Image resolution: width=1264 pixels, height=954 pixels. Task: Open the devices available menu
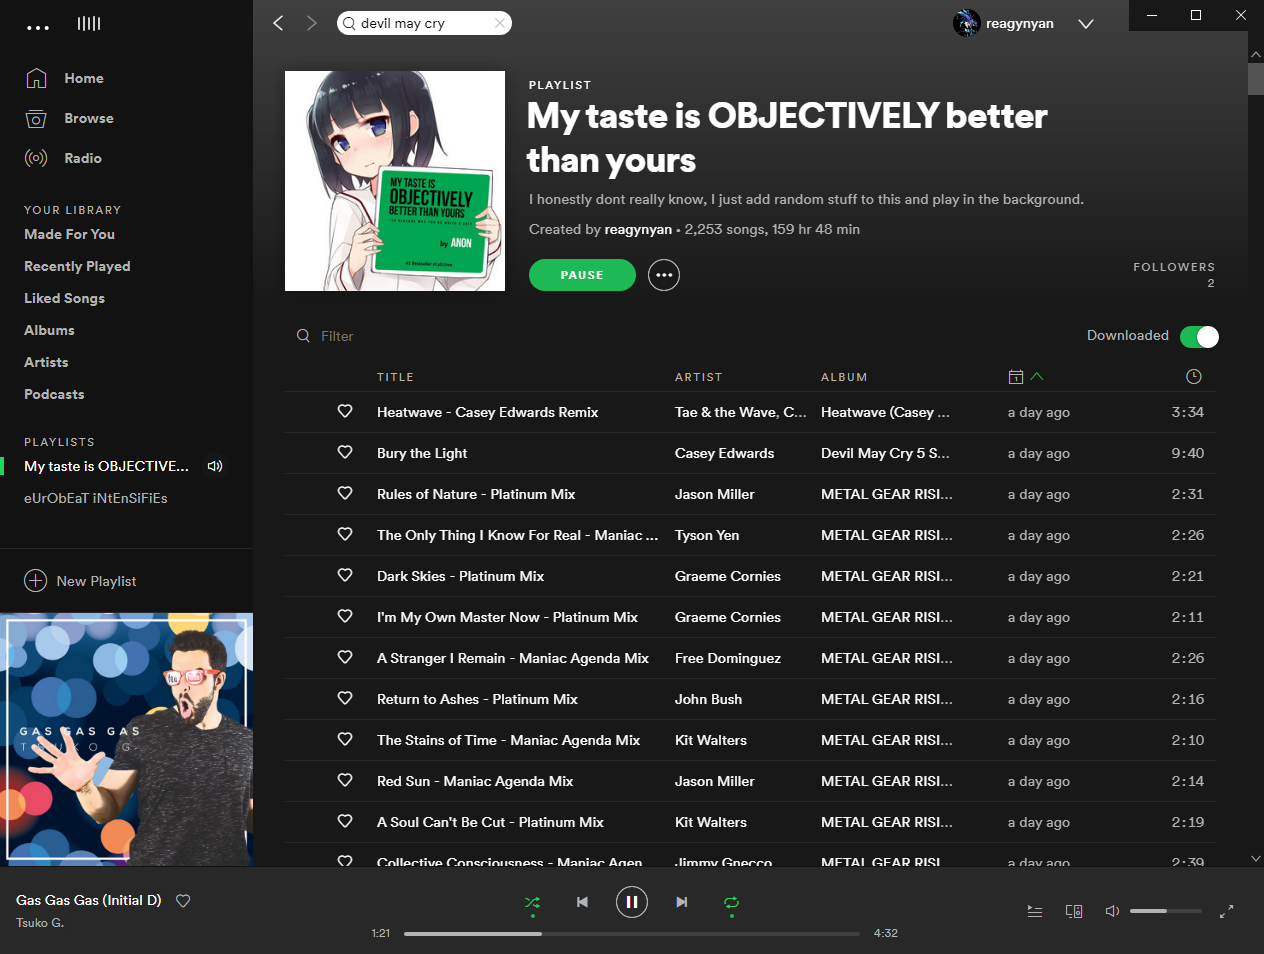[x=1074, y=911]
